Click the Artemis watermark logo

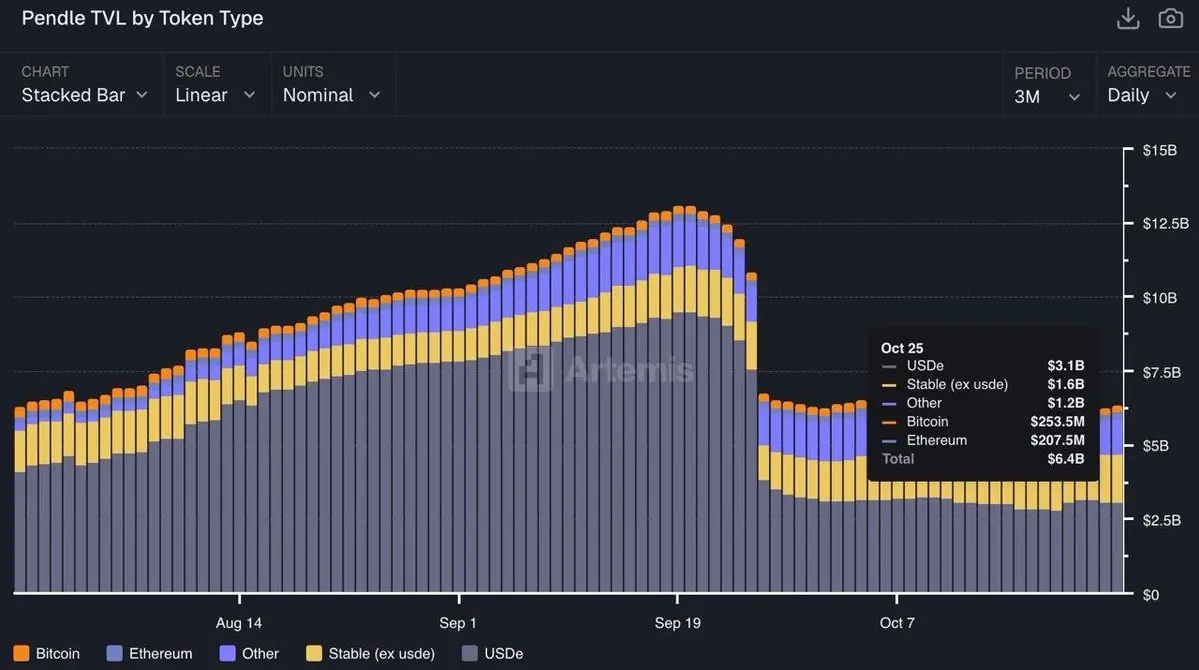[x=600, y=370]
